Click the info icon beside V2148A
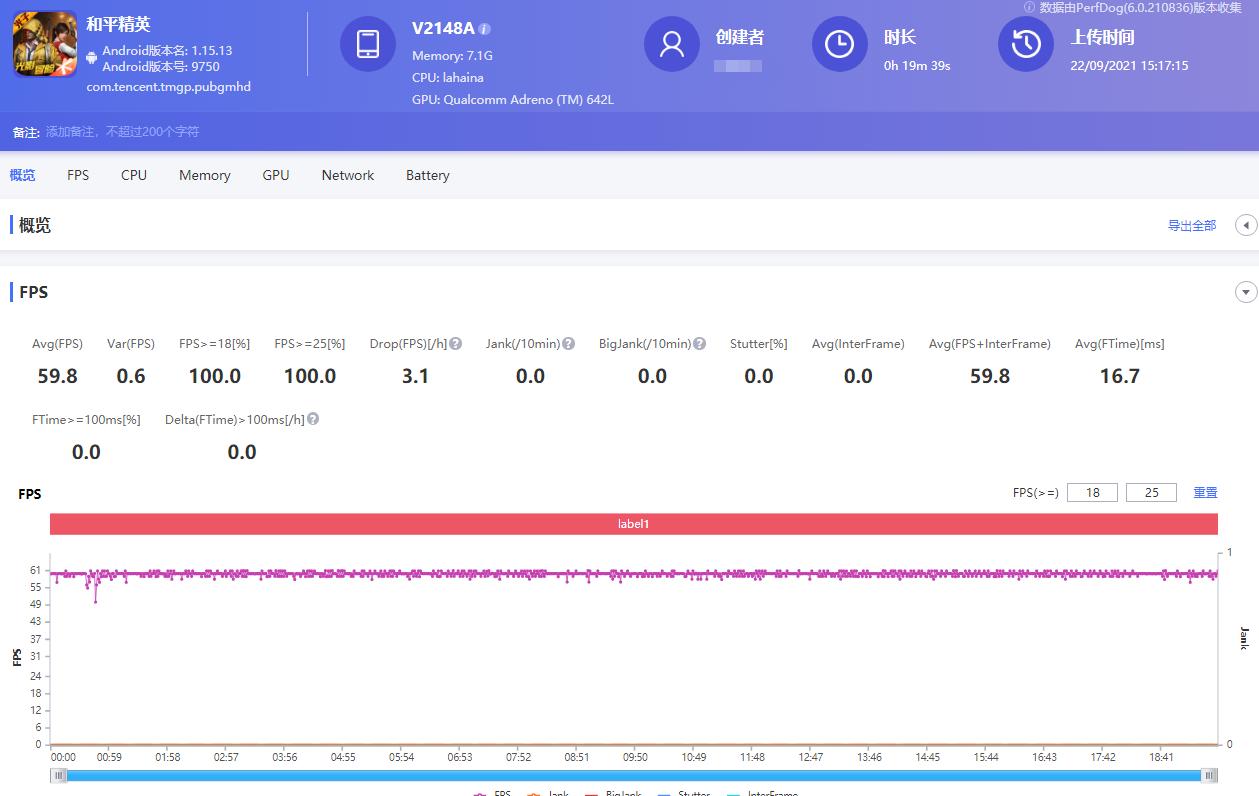Screen dimensions: 1259x796 coord(485,29)
